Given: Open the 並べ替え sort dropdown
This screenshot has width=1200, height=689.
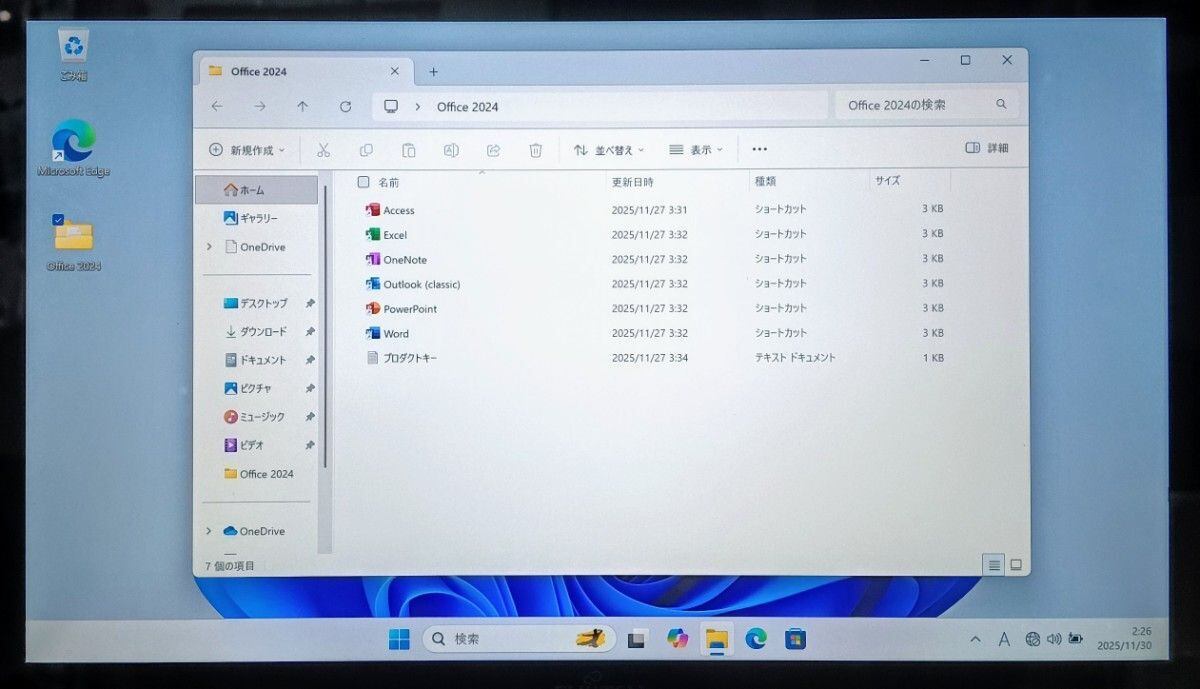Looking at the screenshot, I should (609, 150).
